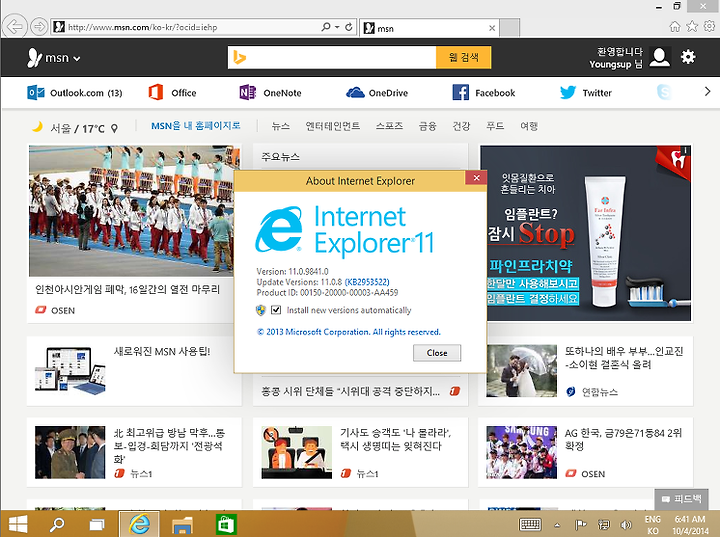Screen dimensions: 720x537
Task: Open the wedding couple article thumbnail
Action: tap(522, 371)
